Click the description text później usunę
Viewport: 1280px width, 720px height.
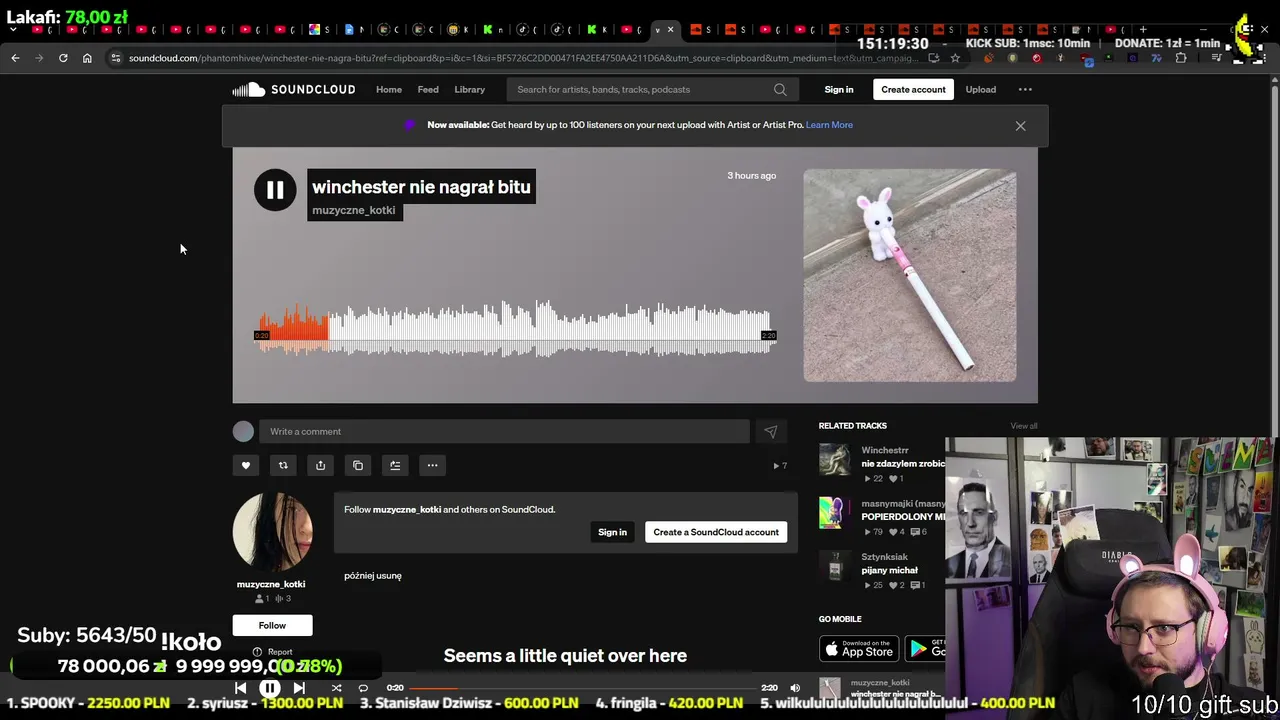373,576
